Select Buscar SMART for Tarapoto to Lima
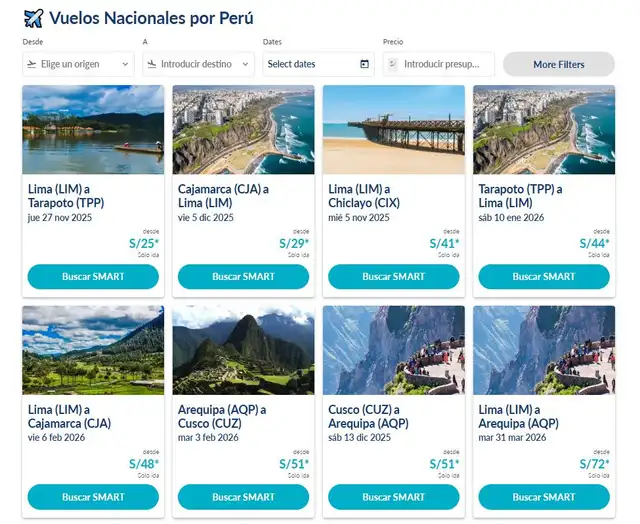640x524 pixels. pyautogui.click(x=543, y=277)
